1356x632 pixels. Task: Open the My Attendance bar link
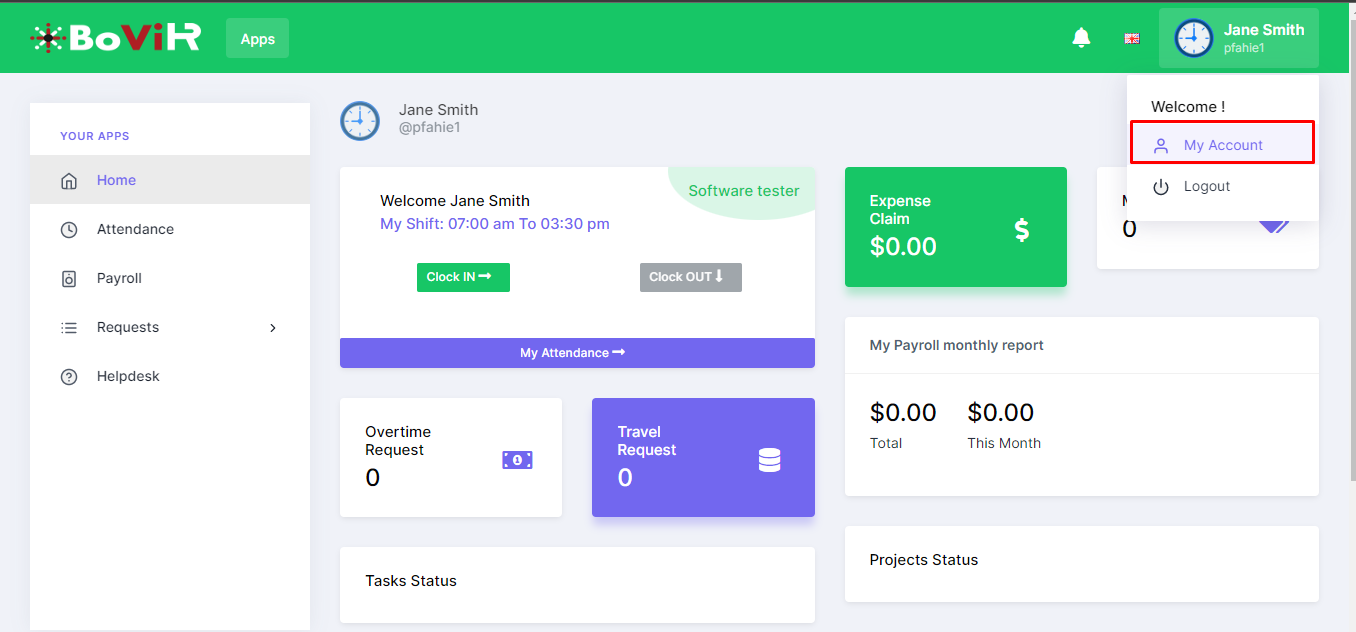(x=577, y=353)
